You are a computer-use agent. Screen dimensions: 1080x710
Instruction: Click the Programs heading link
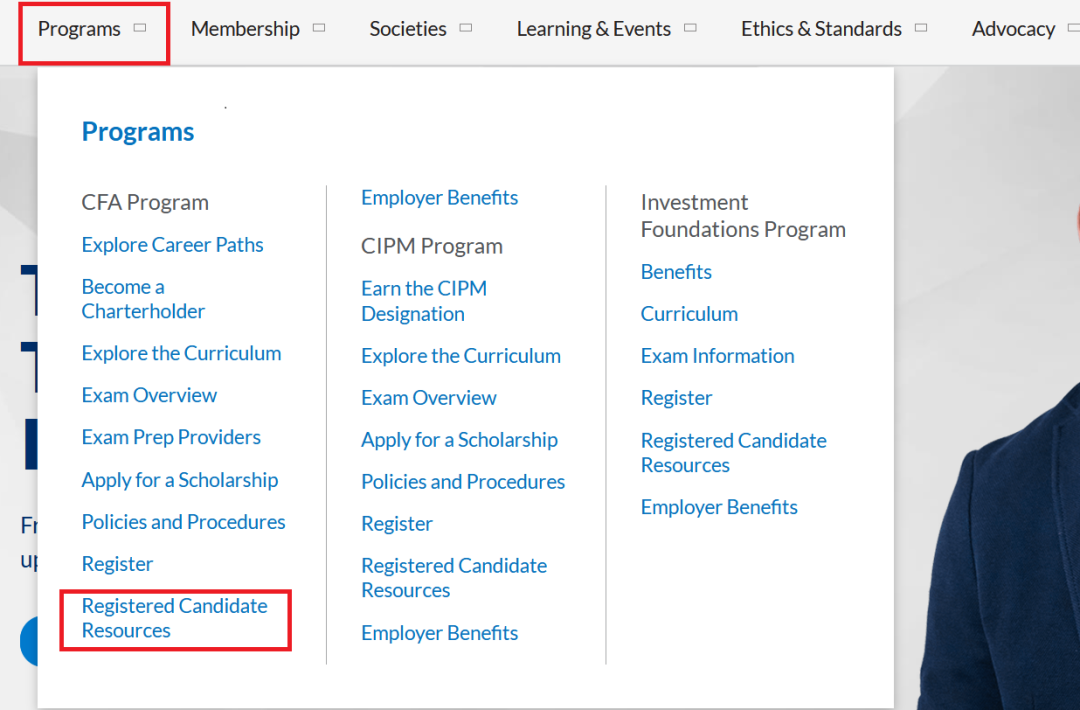coord(138,131)
